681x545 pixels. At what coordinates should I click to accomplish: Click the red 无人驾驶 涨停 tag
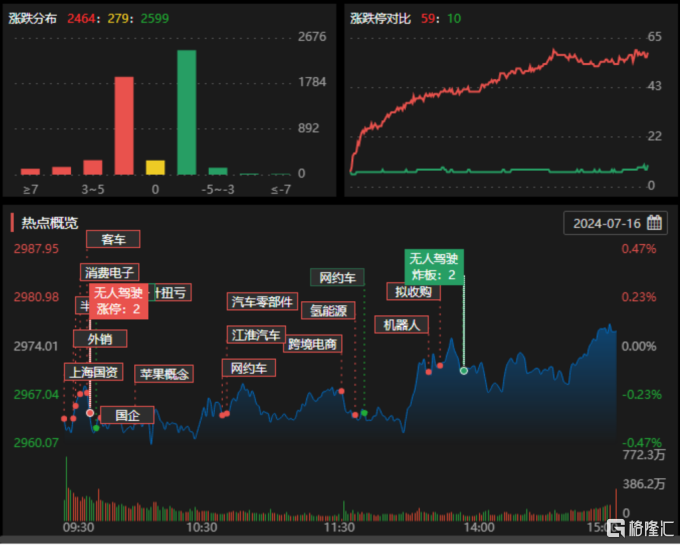click(x=119, y=301)
